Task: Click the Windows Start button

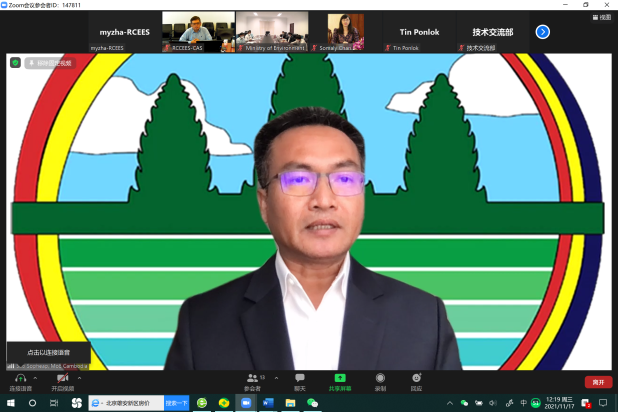Action: click(x=8, y=403)
